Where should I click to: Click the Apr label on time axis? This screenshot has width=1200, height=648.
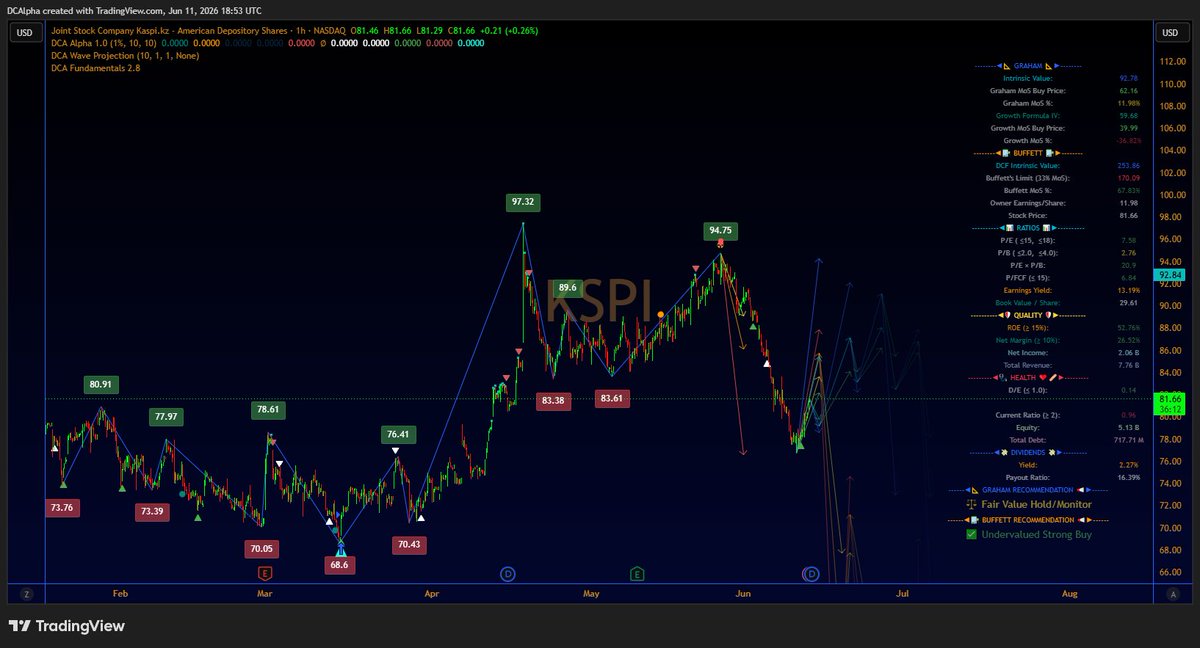431,594
